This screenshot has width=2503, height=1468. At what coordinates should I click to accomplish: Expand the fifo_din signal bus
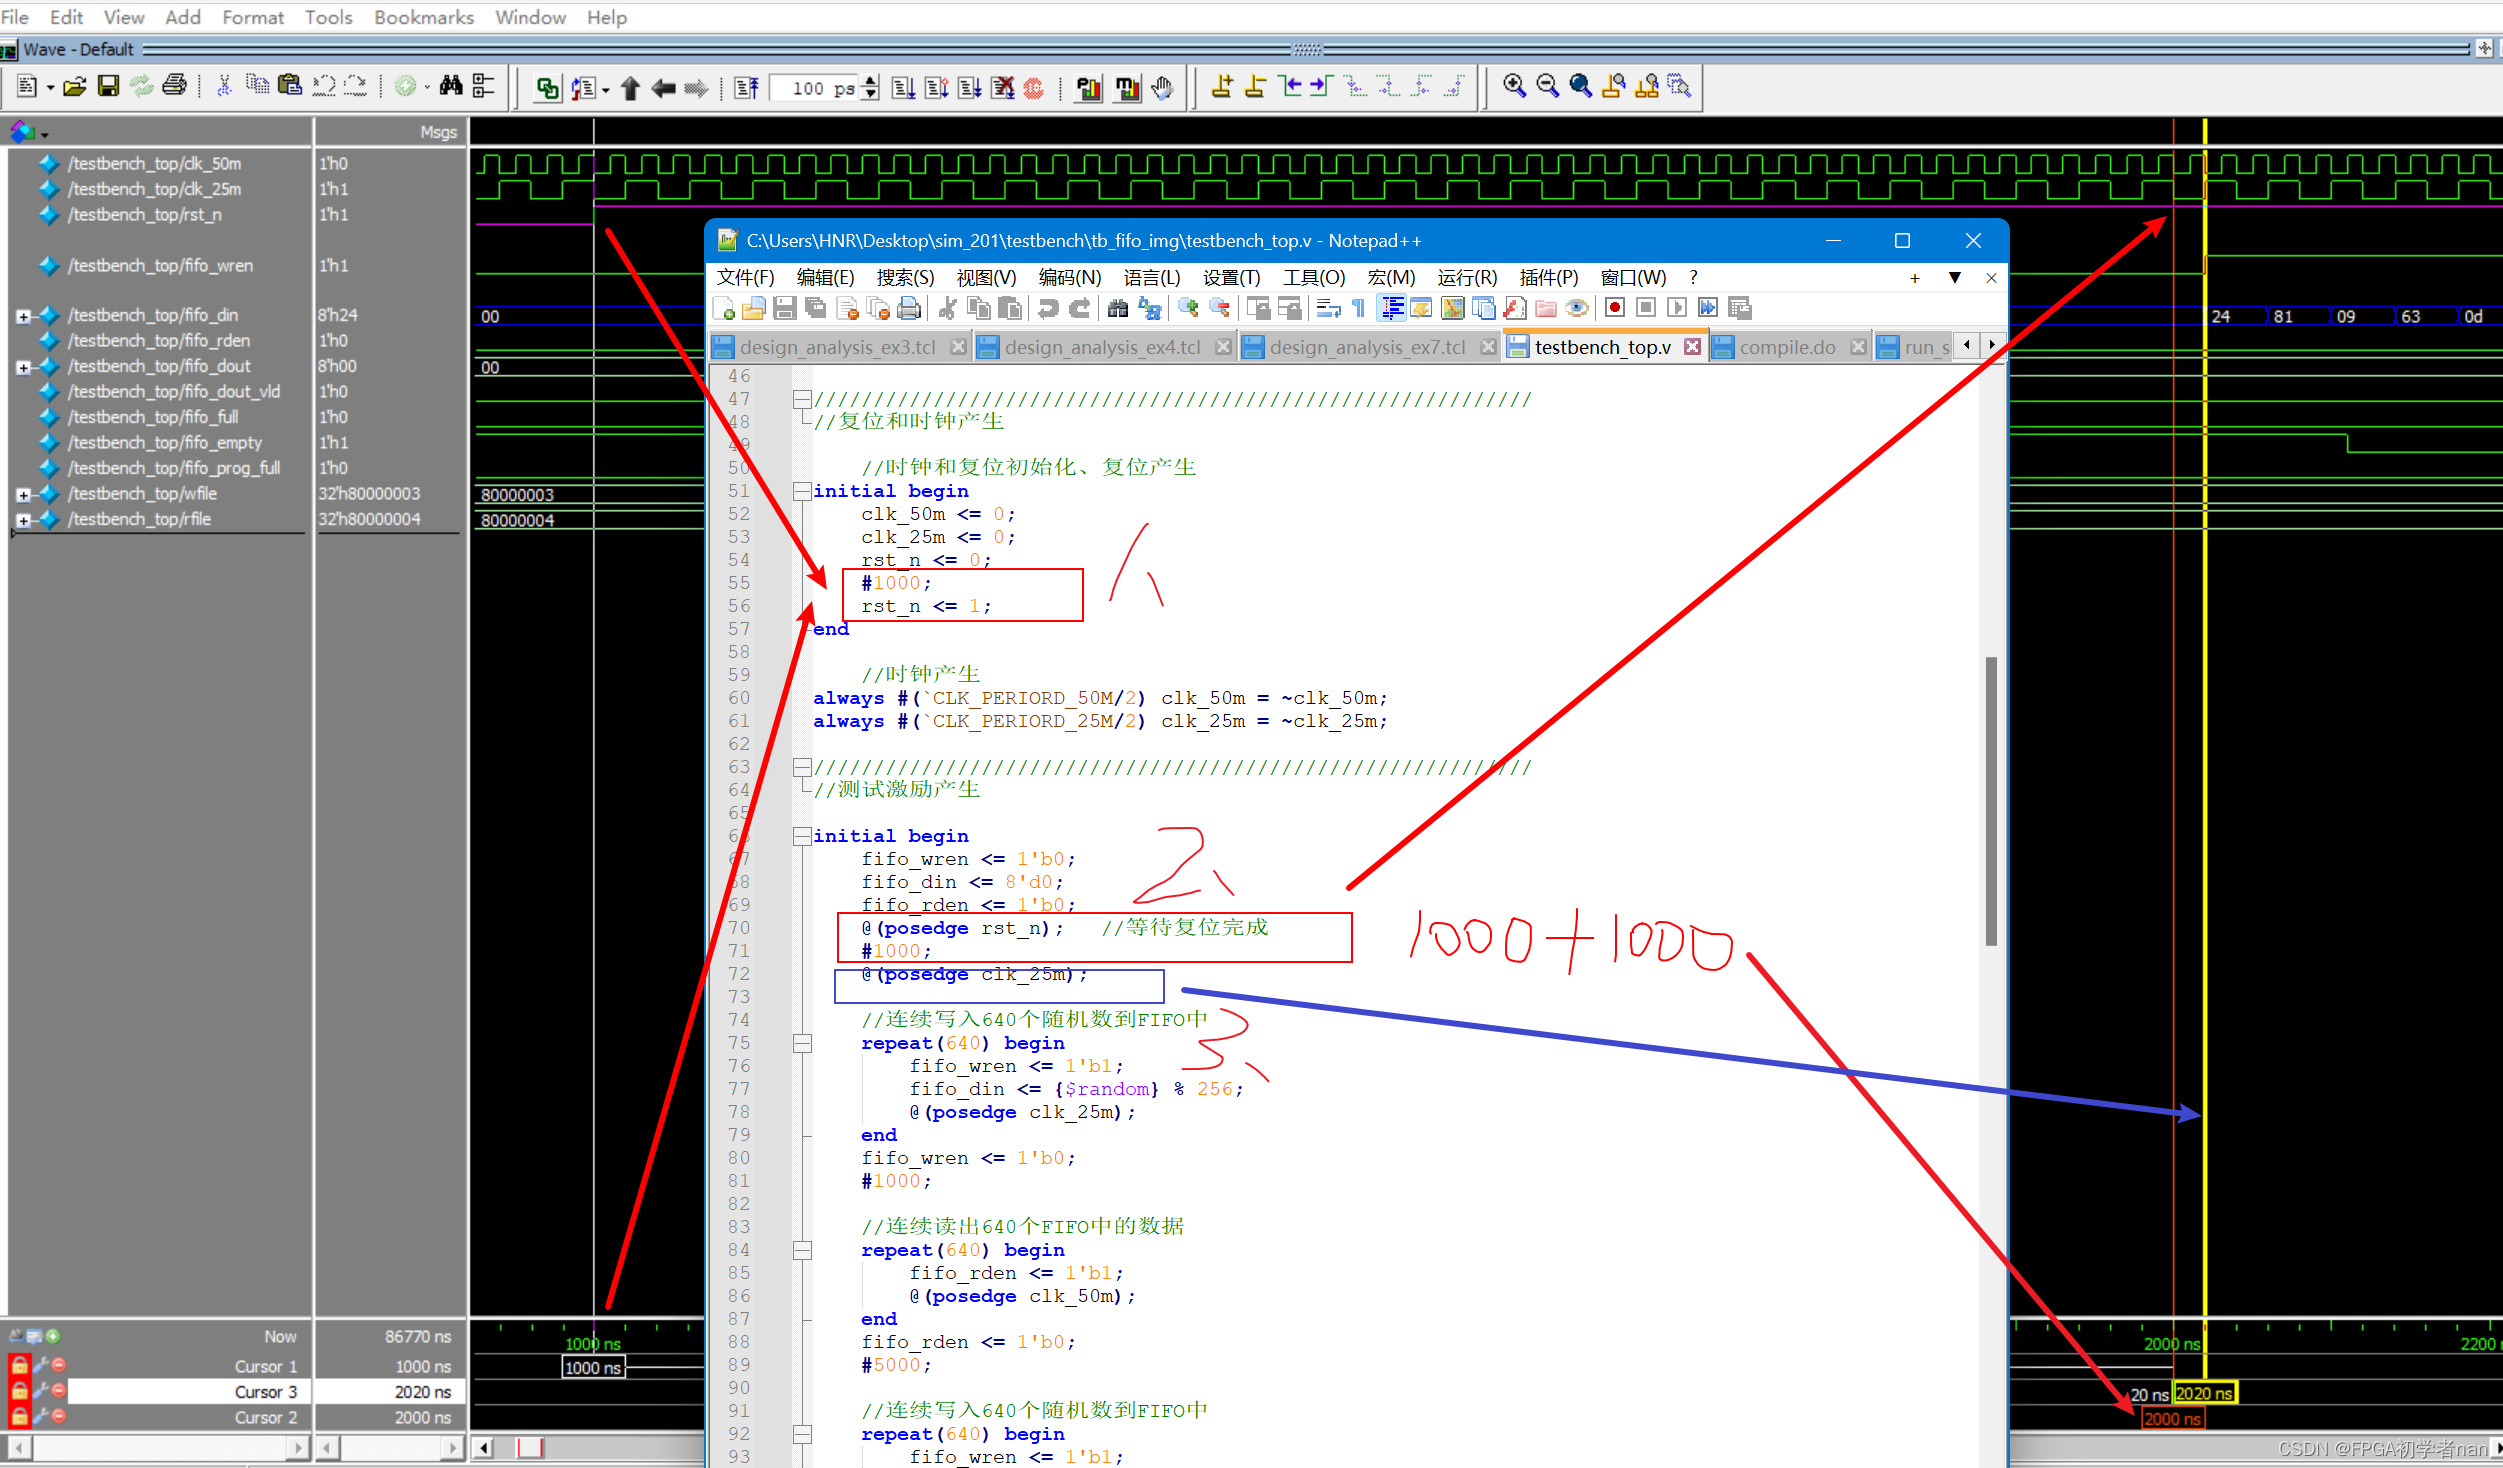23,316
